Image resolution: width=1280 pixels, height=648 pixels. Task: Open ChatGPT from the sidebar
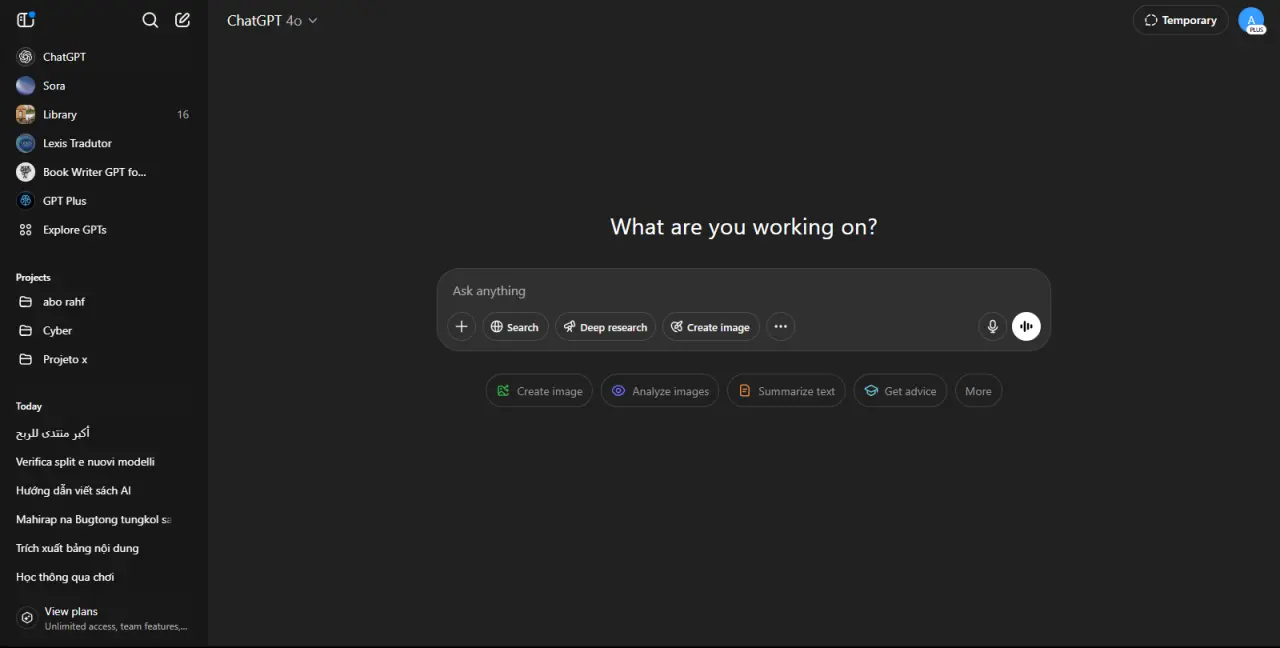pos(104,57)
